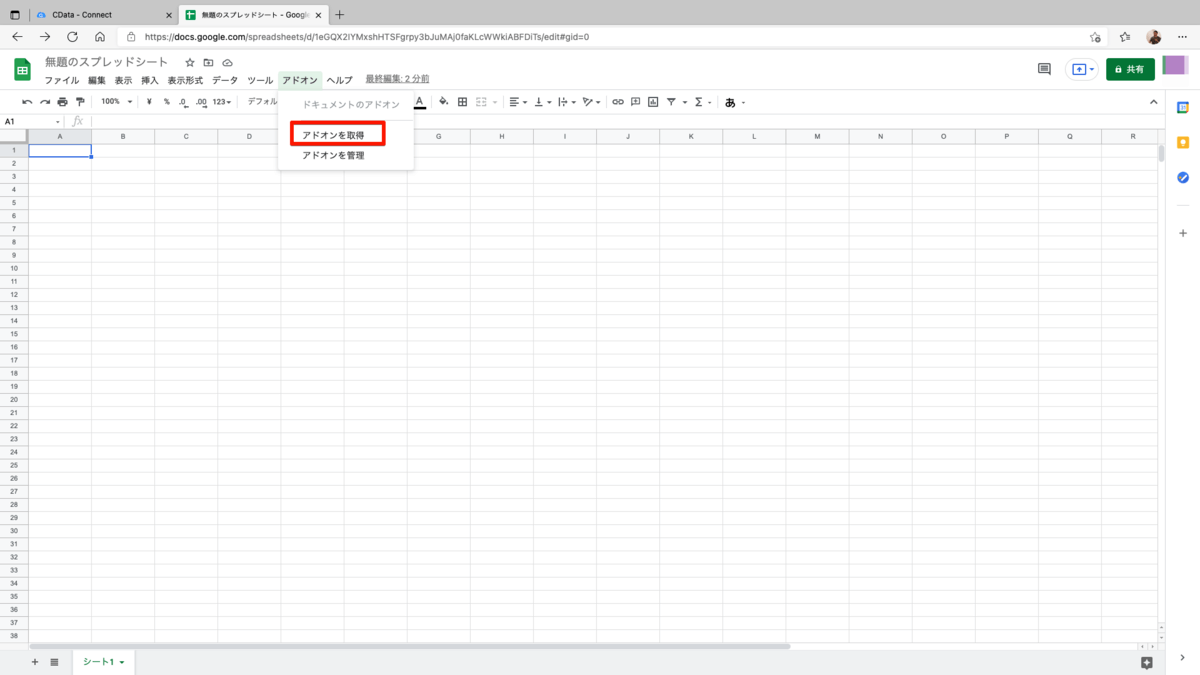Open a new browser tab

[340, 15]
